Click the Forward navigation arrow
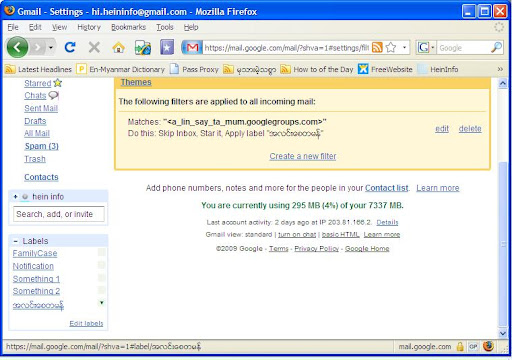This screenshot has width=512, height=360. [x=38, y=48]
